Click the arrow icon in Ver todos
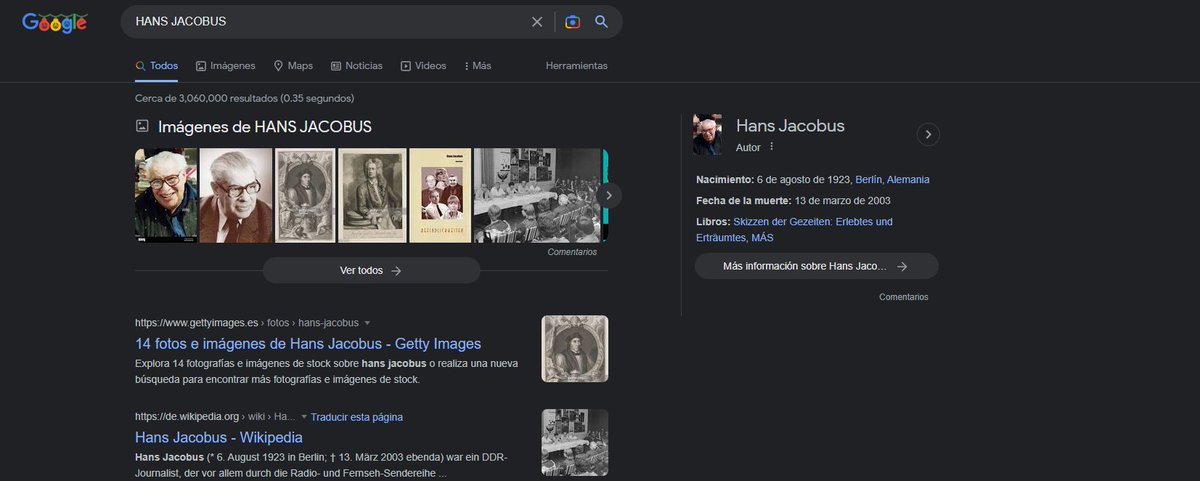The height and width of the screenshot is (481, 1200). 396,270
